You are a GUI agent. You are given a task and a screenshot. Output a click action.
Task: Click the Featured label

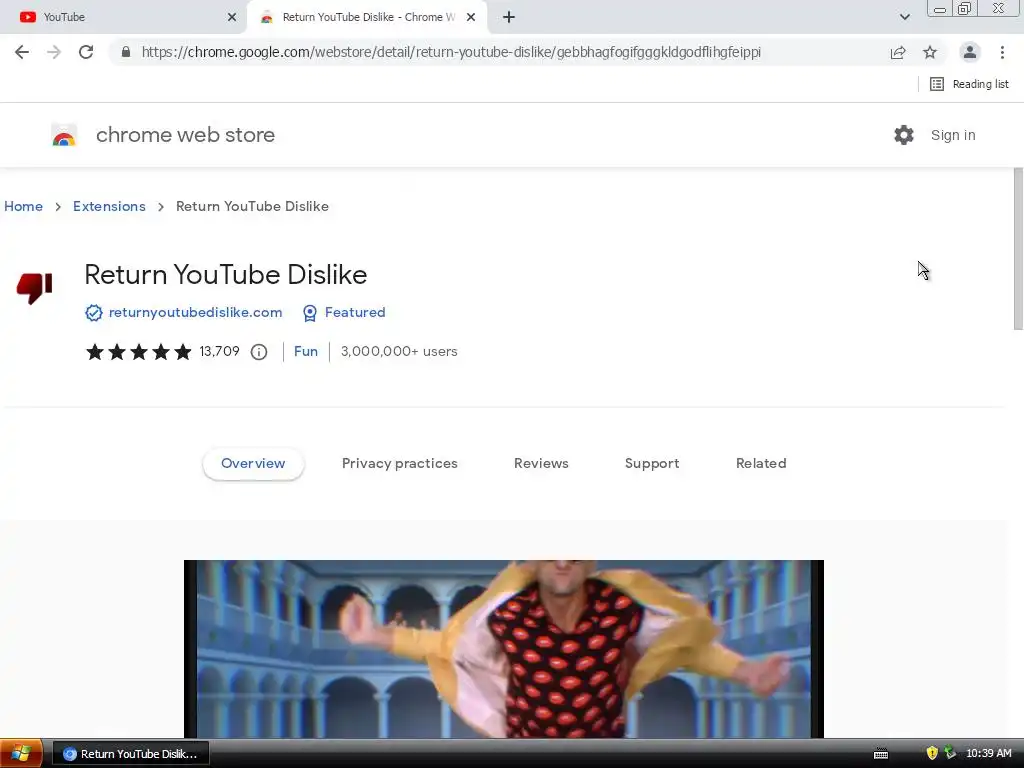point(355,313)
